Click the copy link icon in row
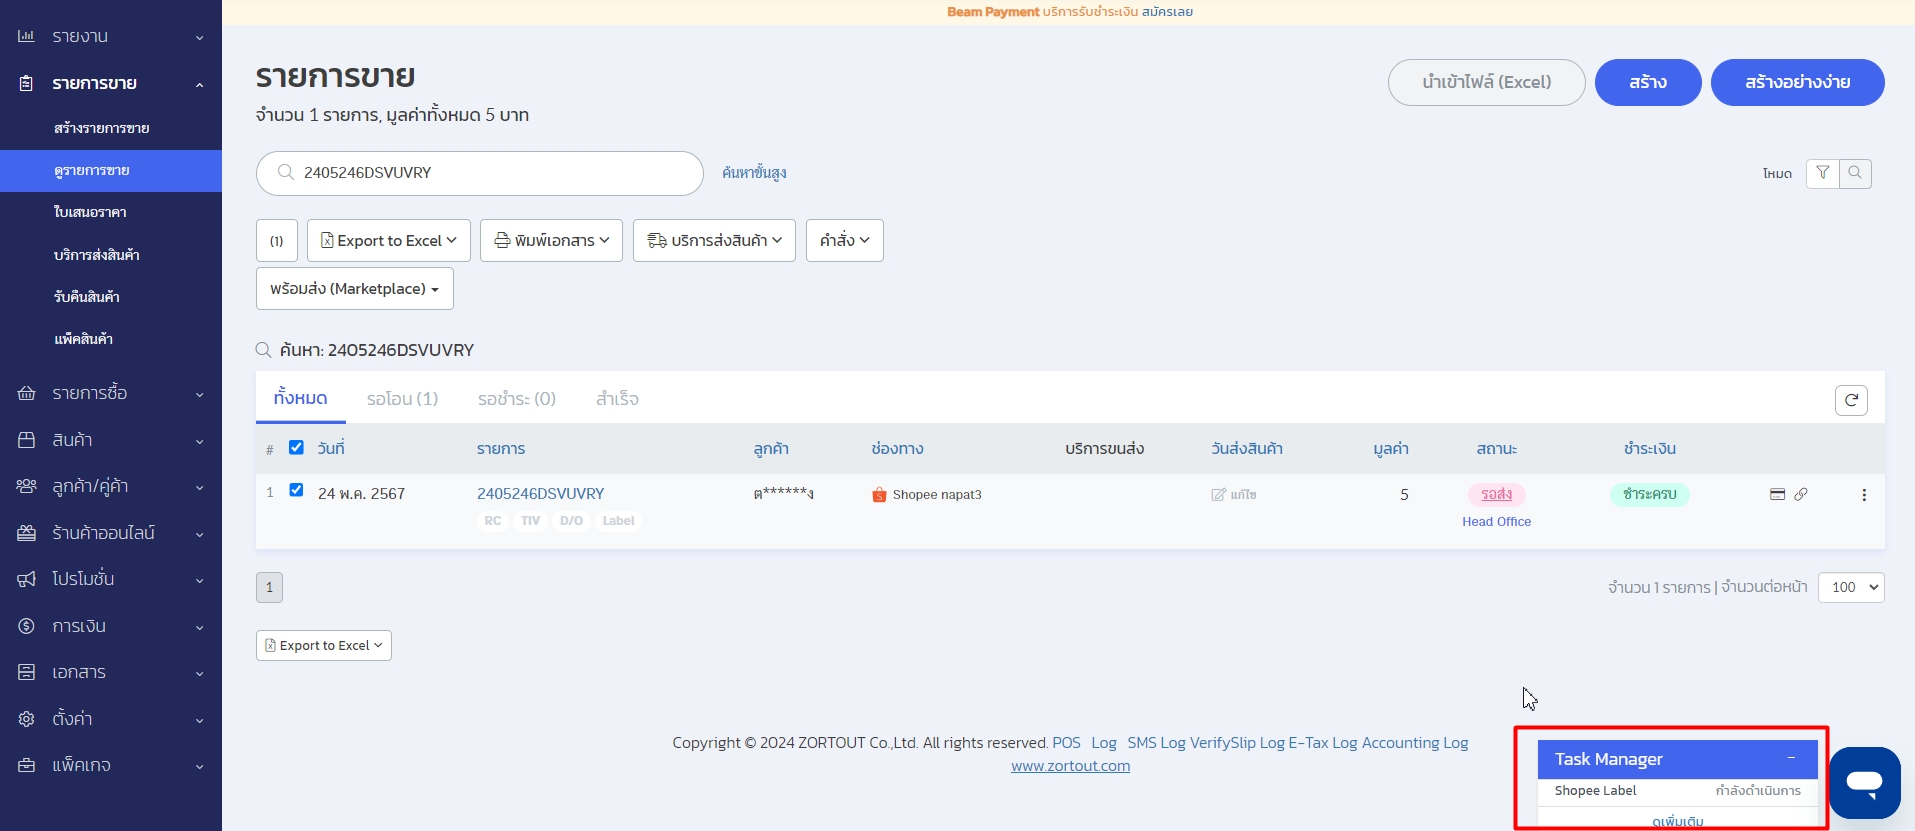The height and width of the screenshot is (831, 1915). pyautogui.click(x=1801, y=494)
